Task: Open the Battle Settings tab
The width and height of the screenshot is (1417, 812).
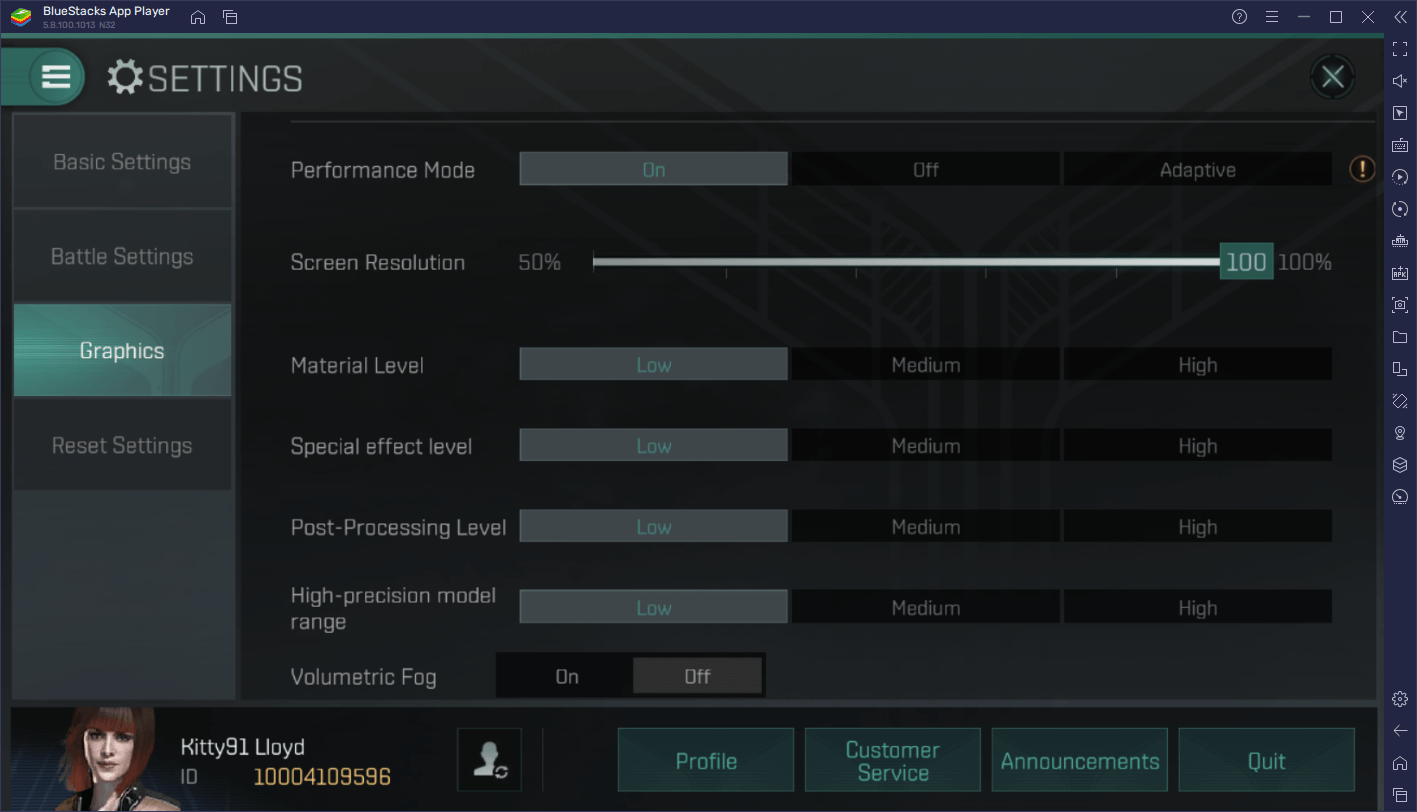Action: [122, 257]
